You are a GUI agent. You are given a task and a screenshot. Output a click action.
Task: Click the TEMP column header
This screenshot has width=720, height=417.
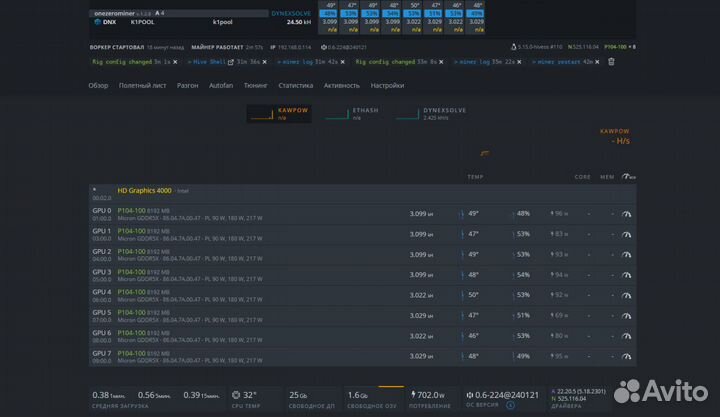(475, 177)
